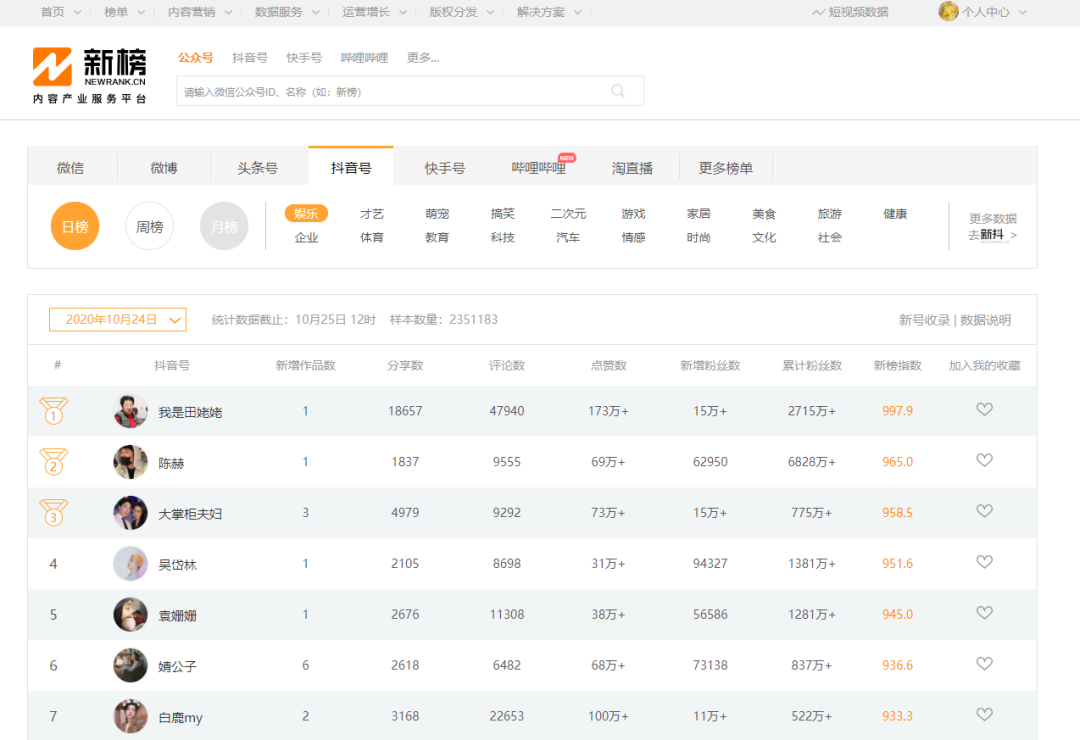This screenshot has height=740, width=1080.
Task: Open 我是田姥姥 avatar thumbnail
Action: pos(130,411)
